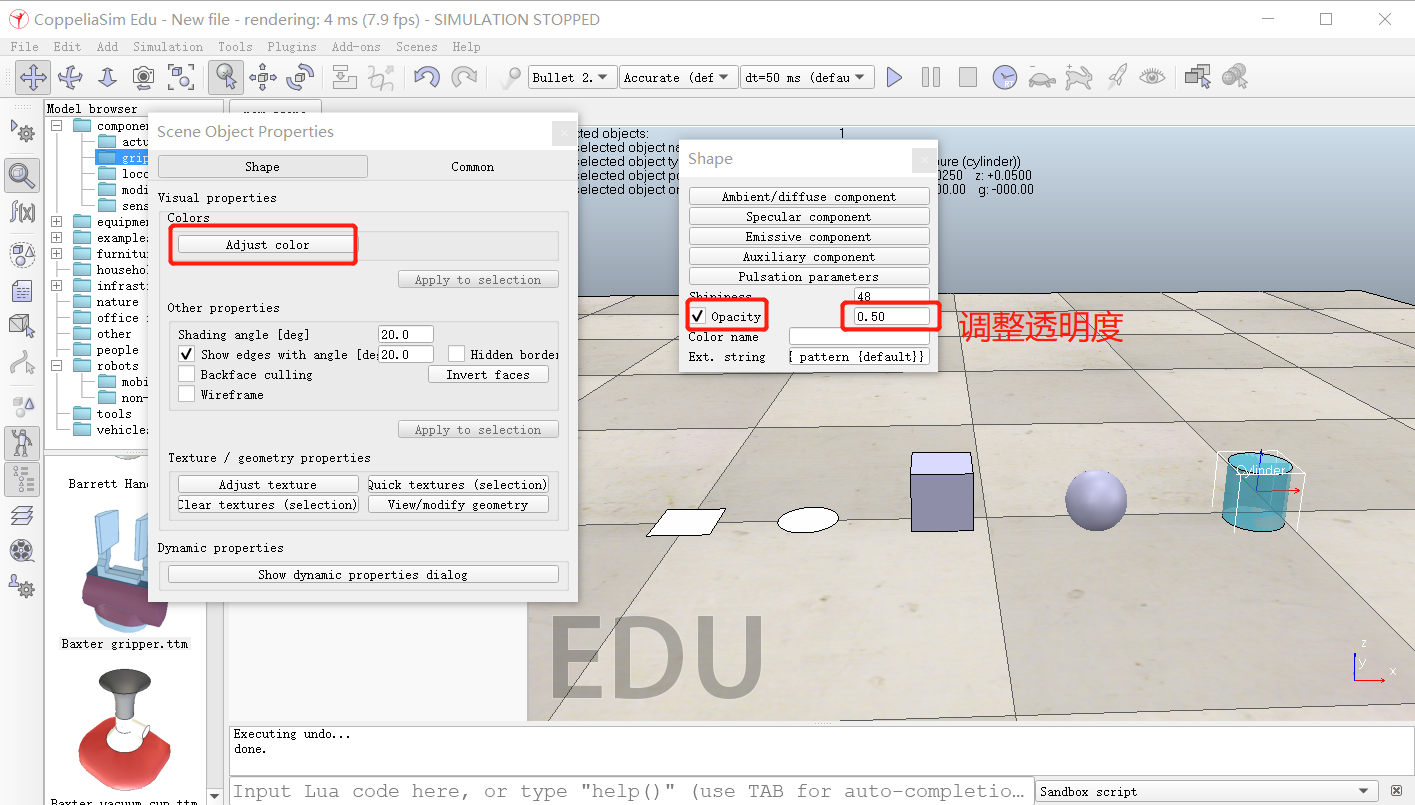Open the Layers dialog from the sidebar

pos(22,514)
